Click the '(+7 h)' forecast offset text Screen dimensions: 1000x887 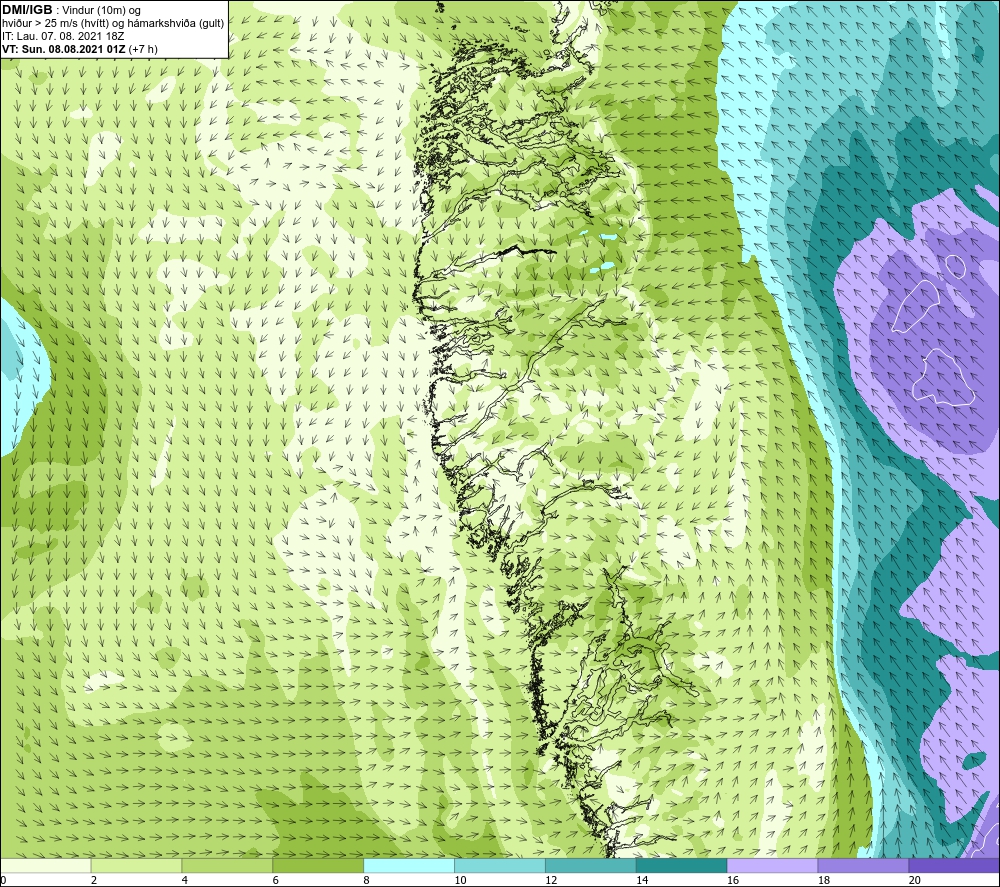[x=143, y=49]
